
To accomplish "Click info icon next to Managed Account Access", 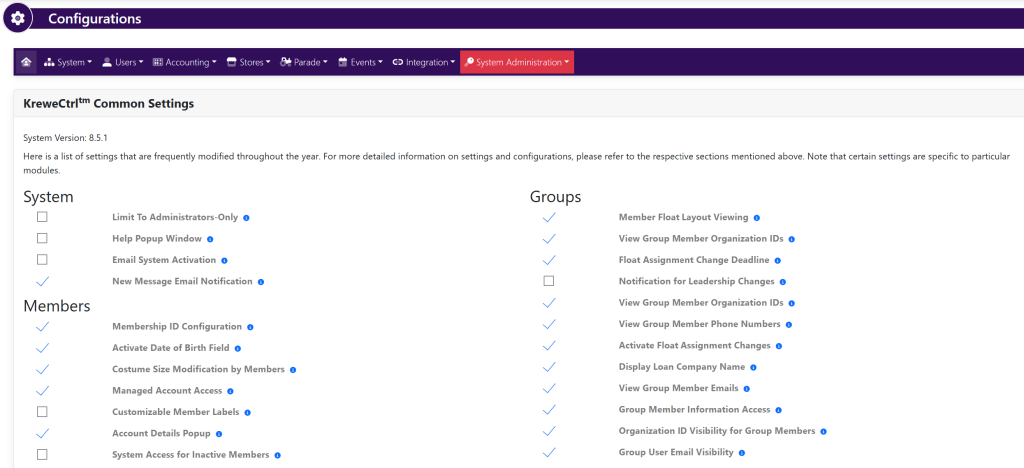I will 230,391.
